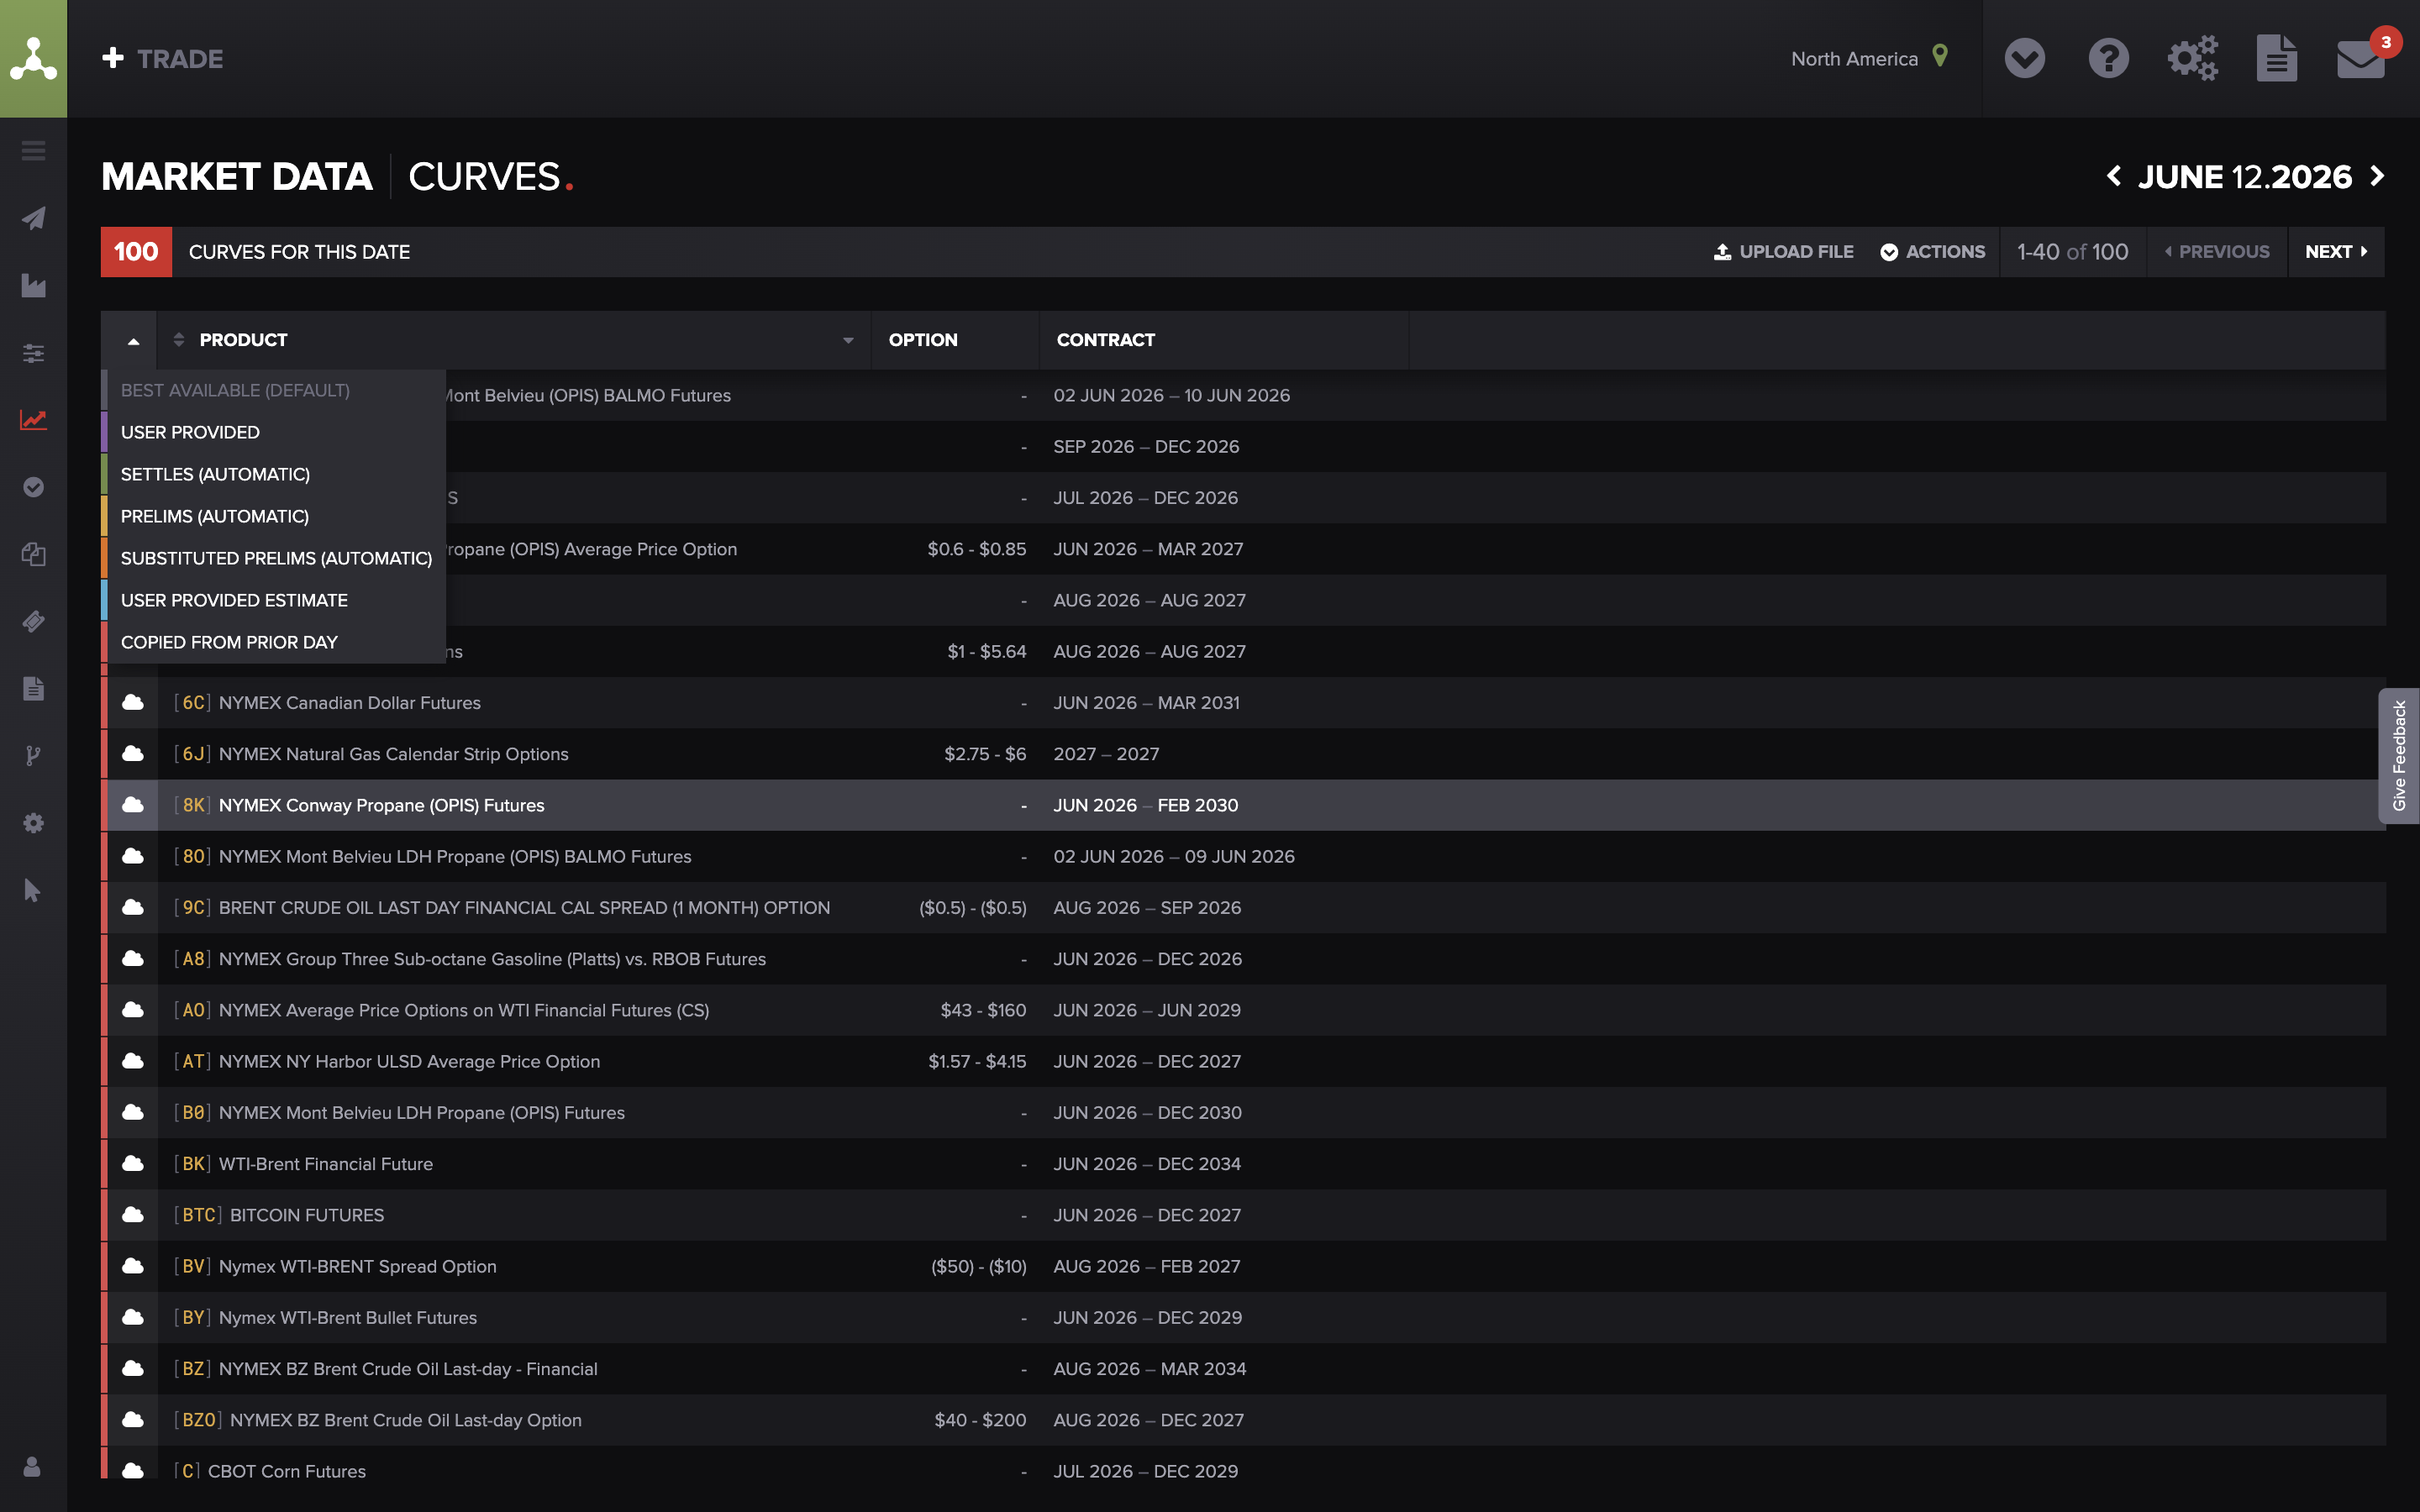Click NEXT page button
This screenshot has height=1512, width=2420.
coord(2335,252)
